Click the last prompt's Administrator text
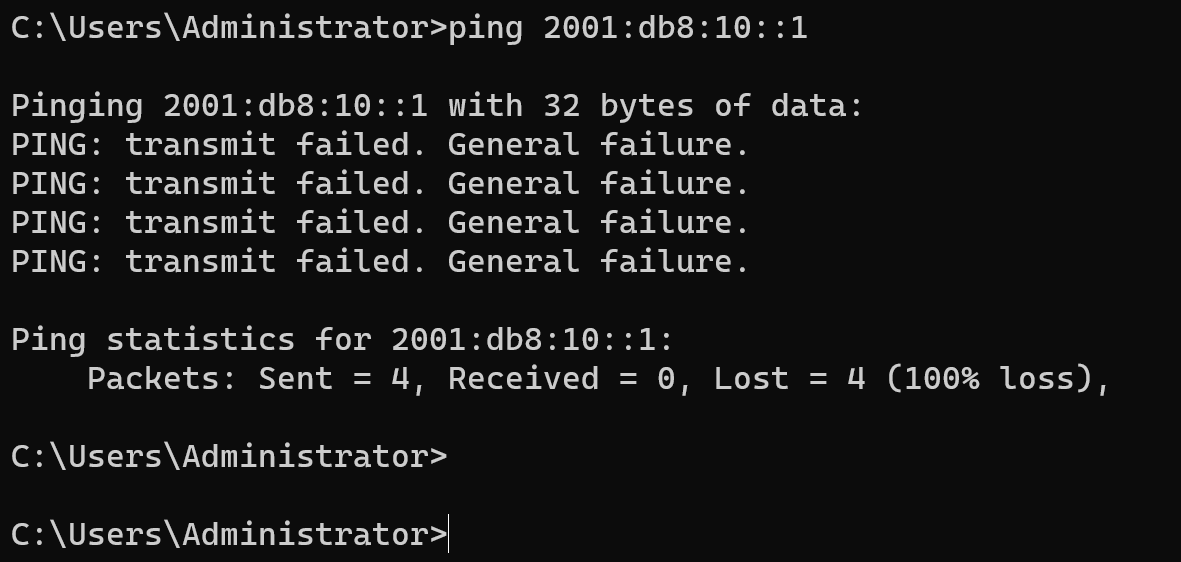Image resolution: width=1181 pixels, height=562 pixels. click(x=305, y=535)
